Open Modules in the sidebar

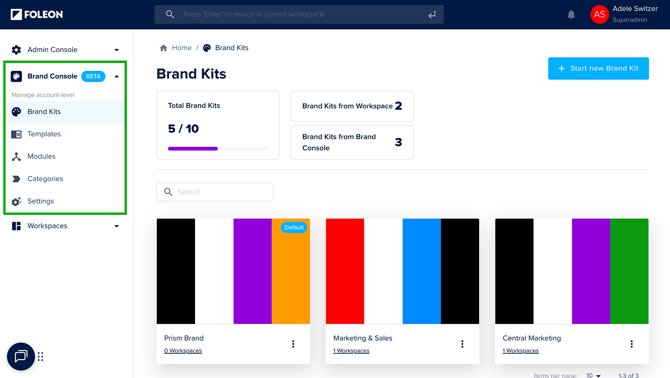pos(65,157)
